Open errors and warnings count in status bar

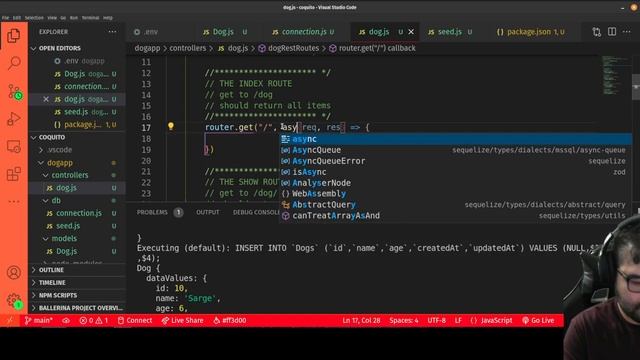pos(94,321)
